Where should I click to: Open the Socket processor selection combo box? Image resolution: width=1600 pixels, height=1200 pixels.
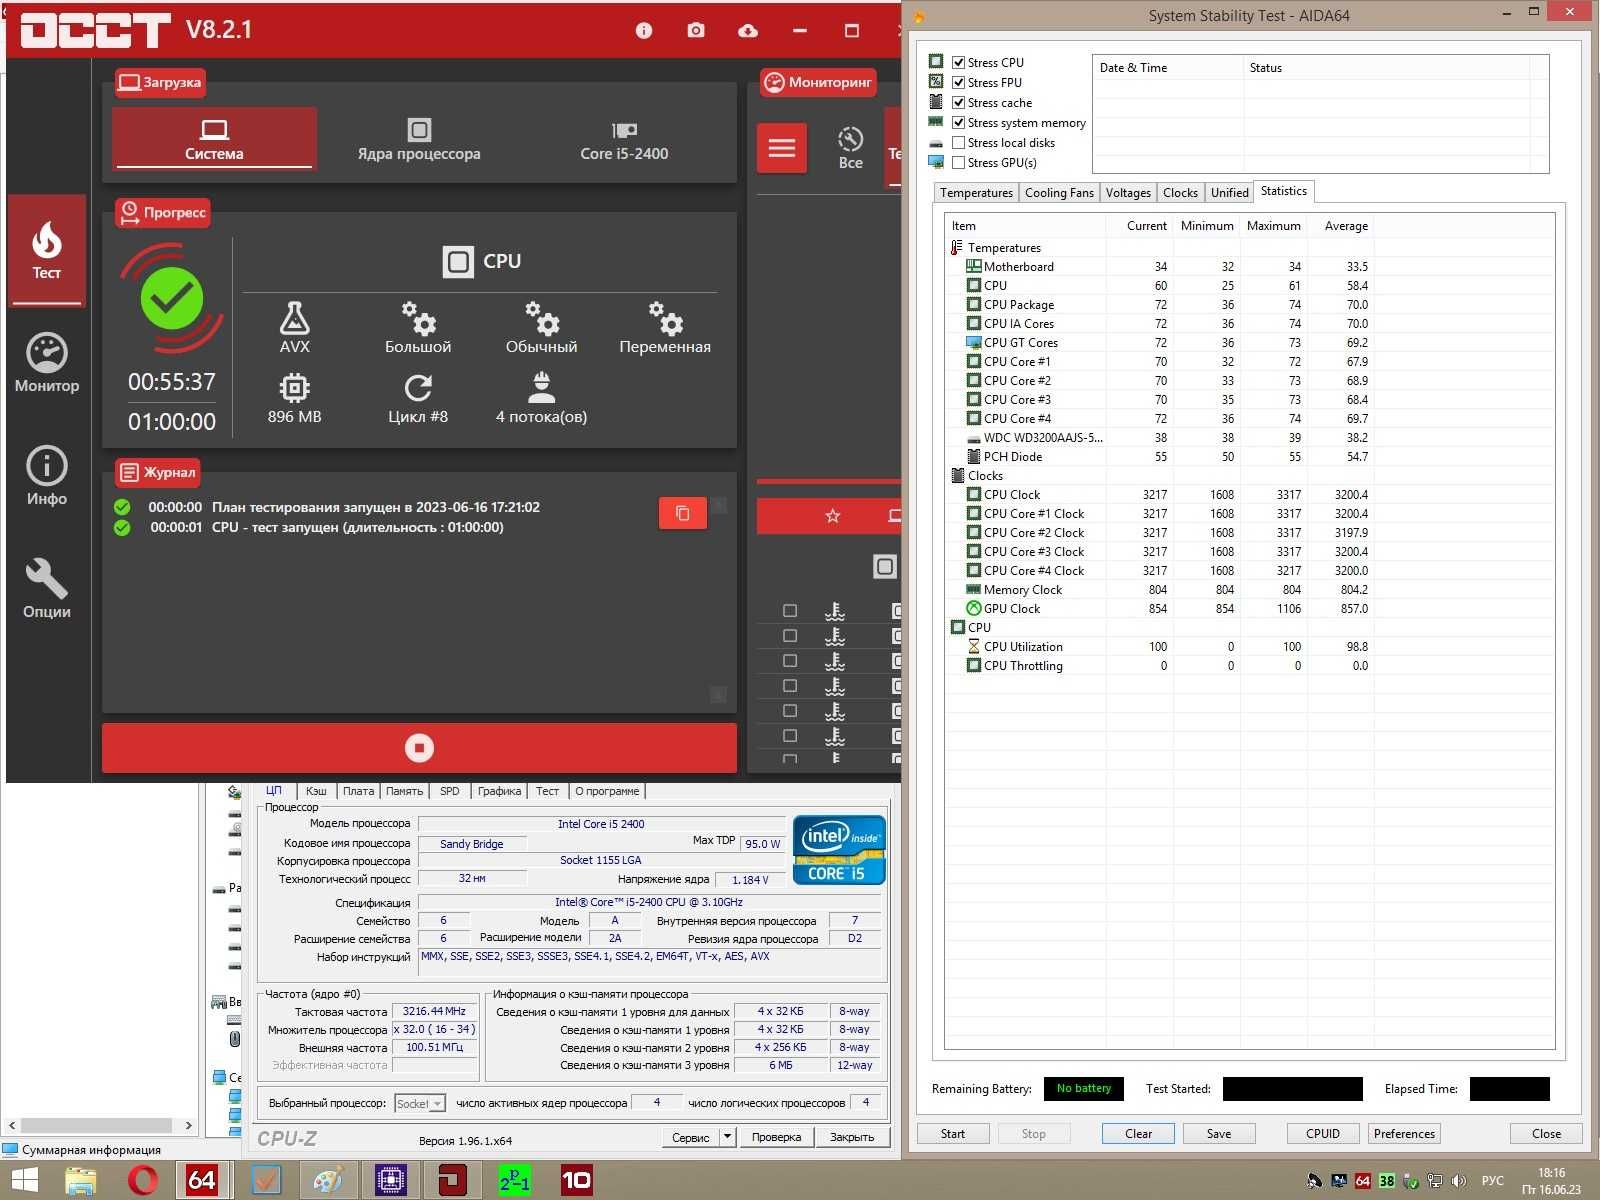420,1103
